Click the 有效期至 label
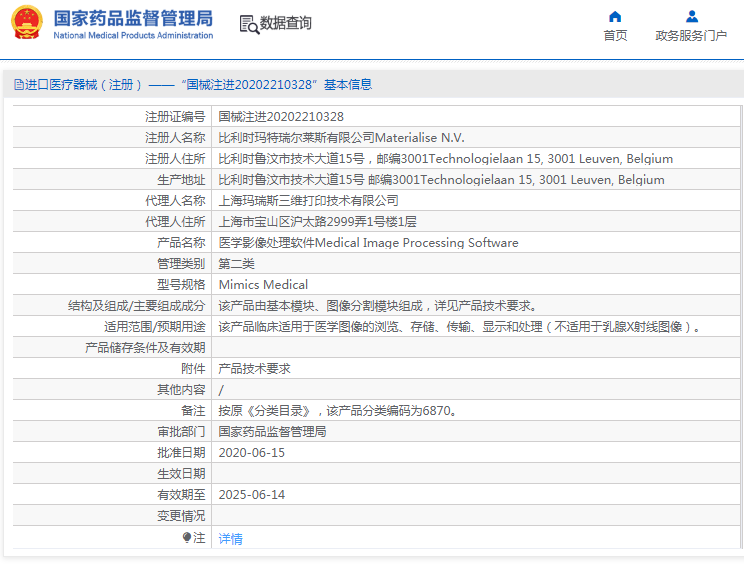The image size is (744, 568). pyautogui.click(x=181, y=494)
